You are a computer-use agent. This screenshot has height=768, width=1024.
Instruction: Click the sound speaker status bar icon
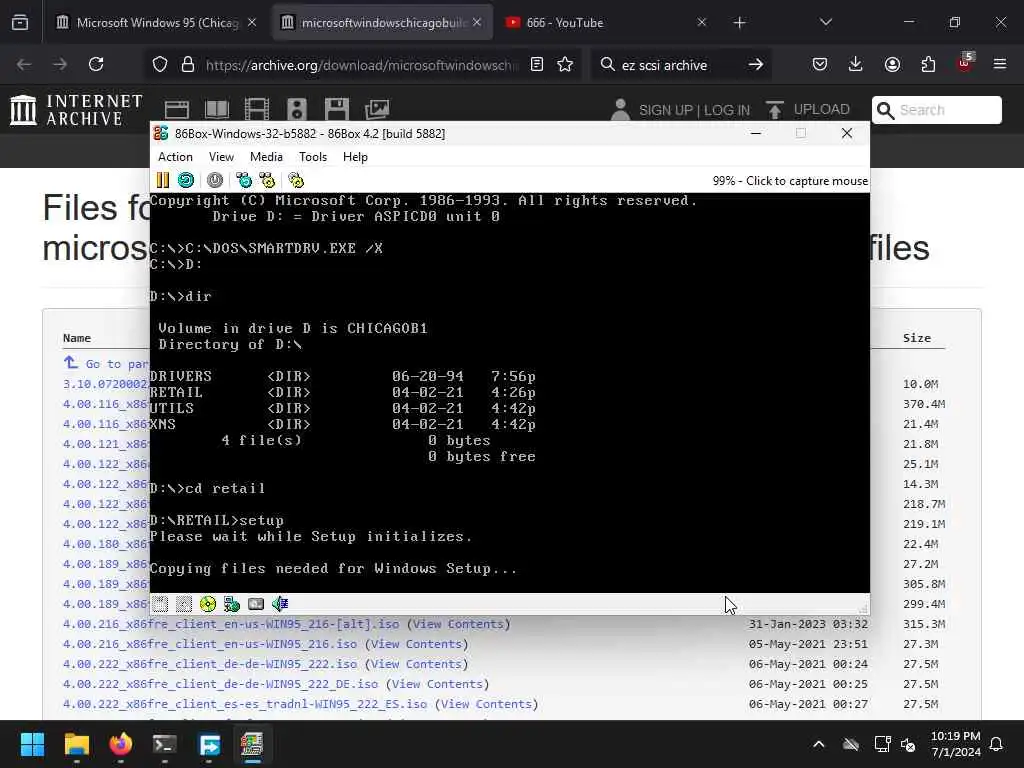[280, 604]
